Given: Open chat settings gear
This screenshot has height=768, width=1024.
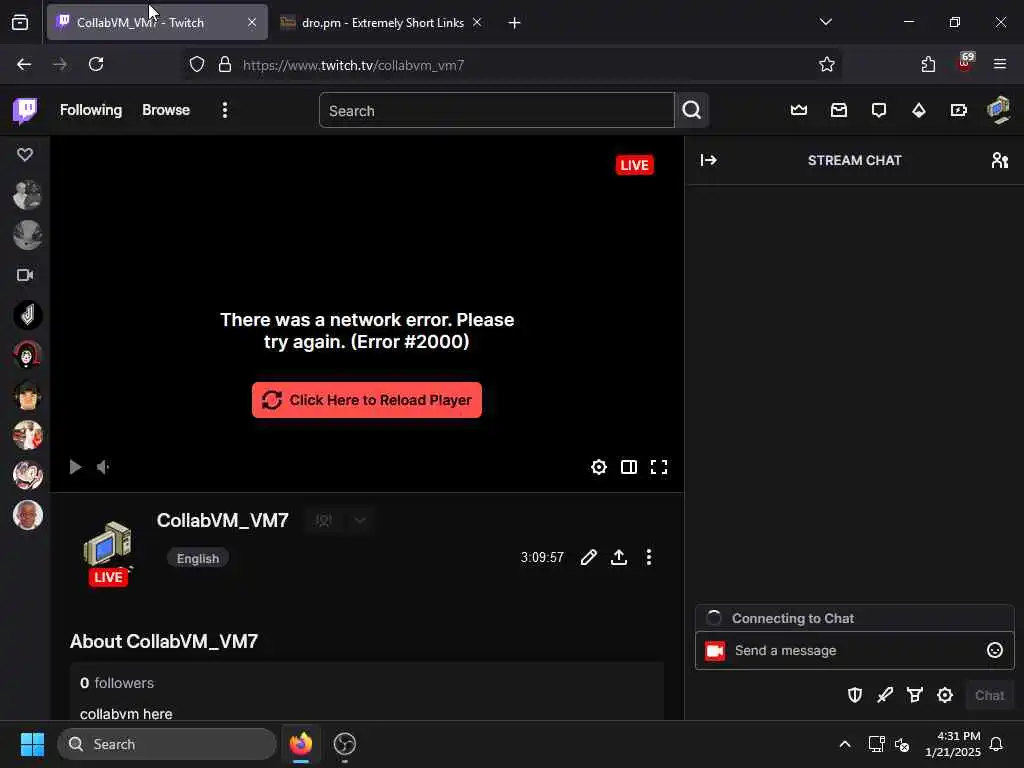Looking at the screenshot, I should [x=945, y=695].
